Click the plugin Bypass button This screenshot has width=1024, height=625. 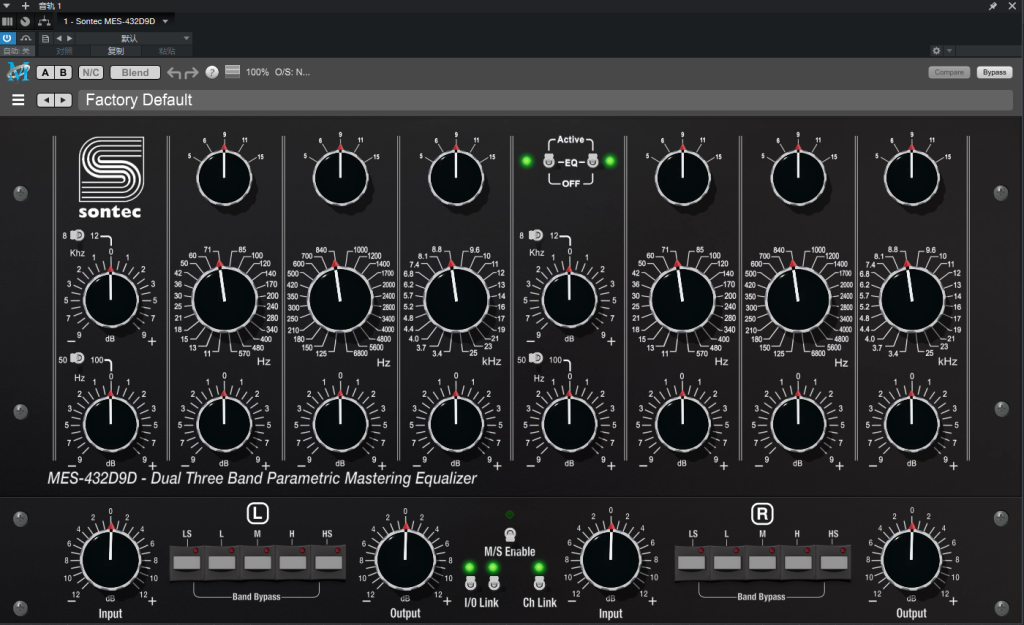994,72
